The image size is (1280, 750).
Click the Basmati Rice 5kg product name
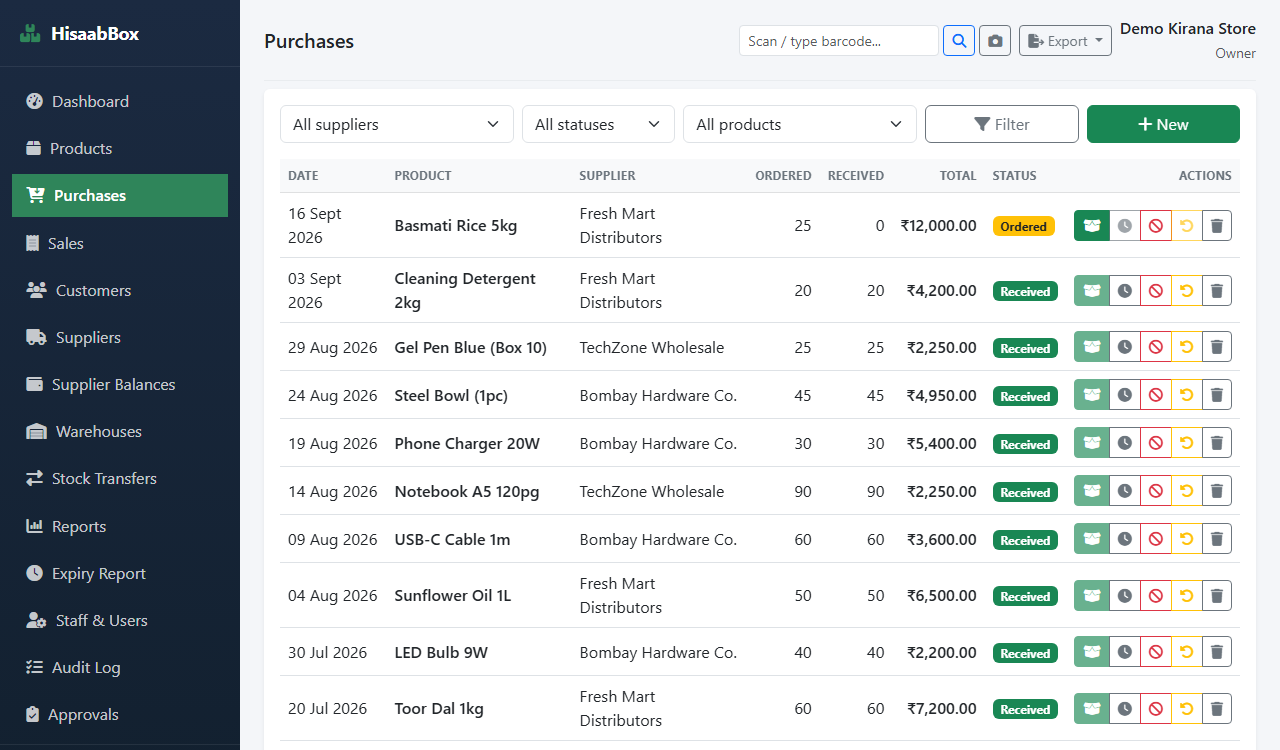click(456, 226)
